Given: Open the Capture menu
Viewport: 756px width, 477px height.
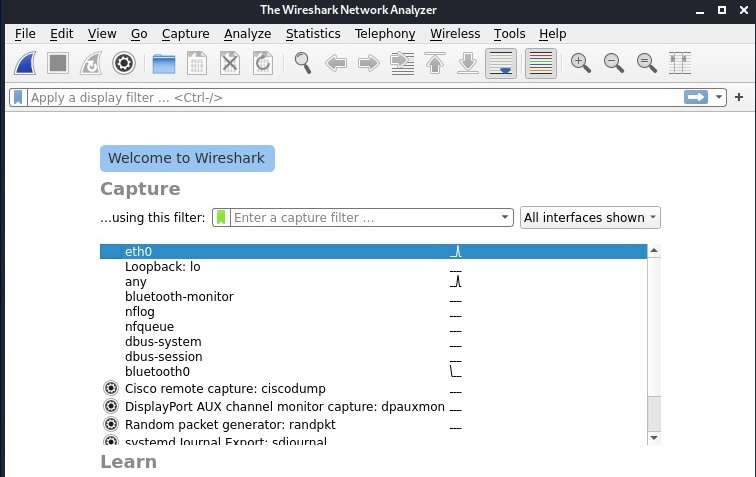Looking at the screenshot, I should pos(186,34).
